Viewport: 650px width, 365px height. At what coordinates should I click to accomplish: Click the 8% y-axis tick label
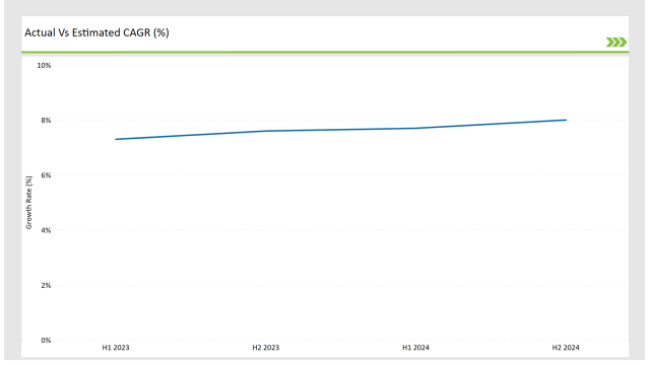46,120
